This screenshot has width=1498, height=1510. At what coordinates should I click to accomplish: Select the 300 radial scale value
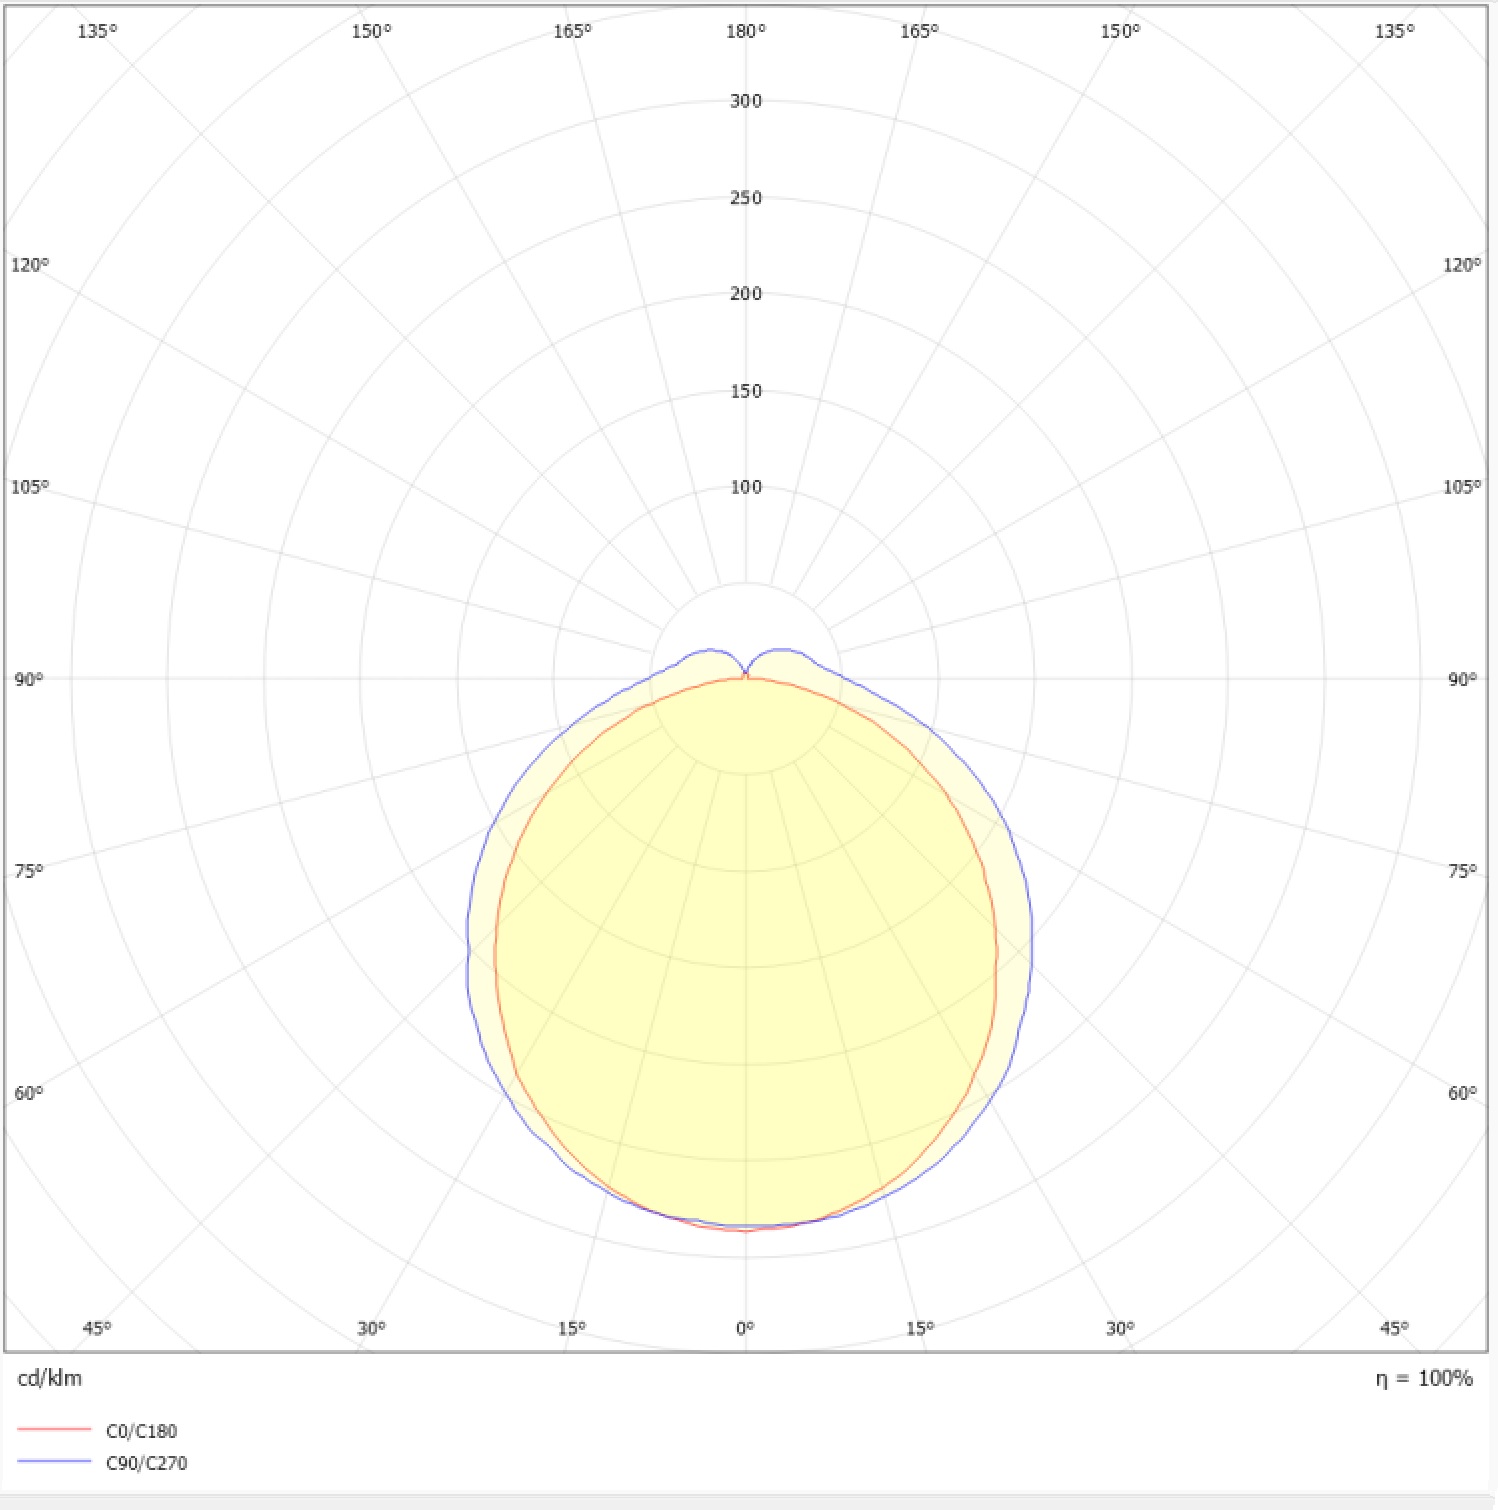click(746, 101)
